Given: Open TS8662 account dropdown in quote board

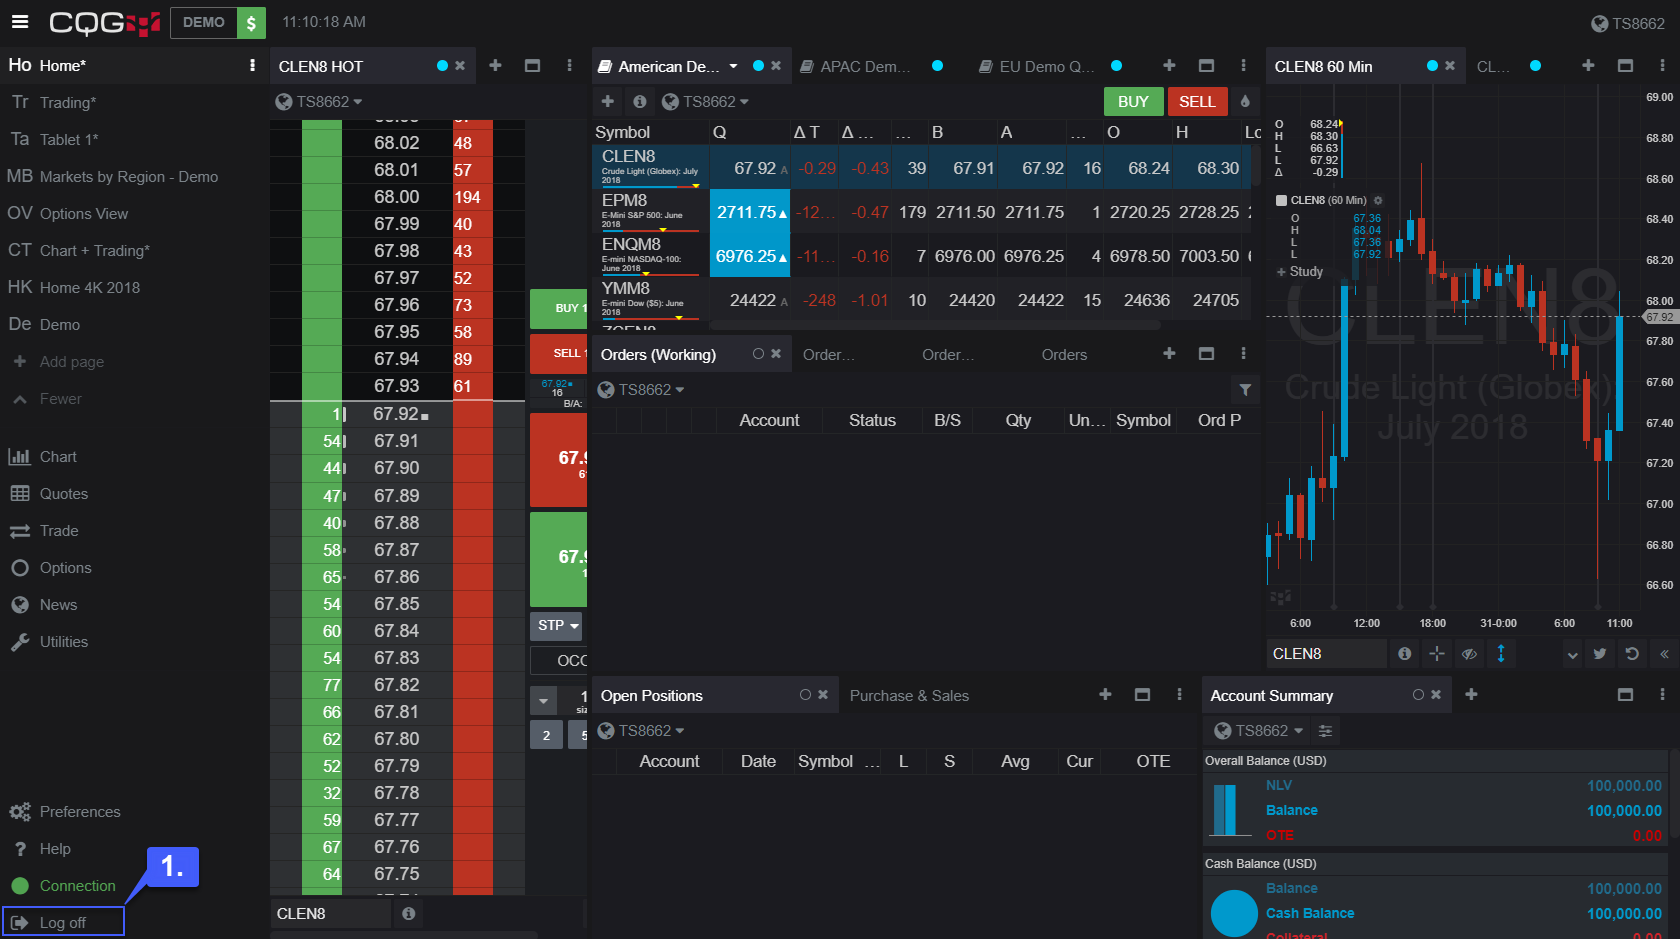Looking at the screenshot, I should pos(706,102).
